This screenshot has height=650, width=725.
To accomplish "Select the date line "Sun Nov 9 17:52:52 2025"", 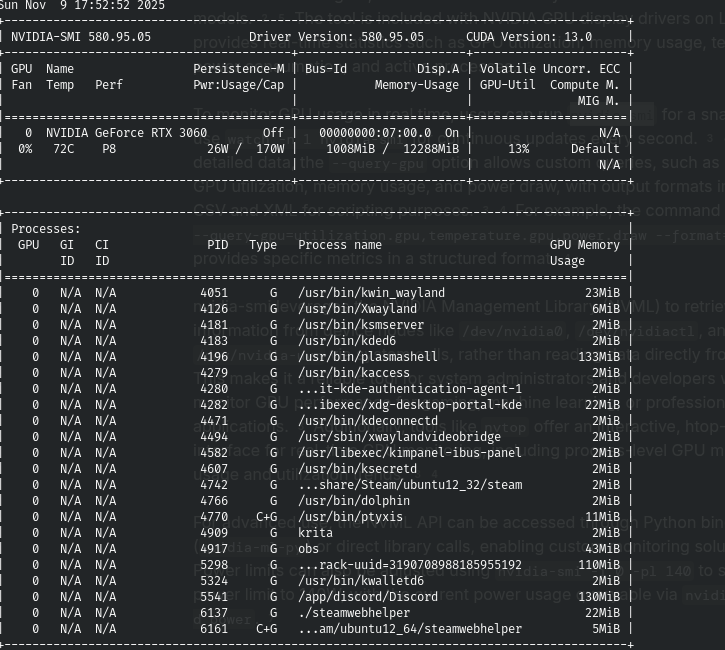I will tap(82, 5).
